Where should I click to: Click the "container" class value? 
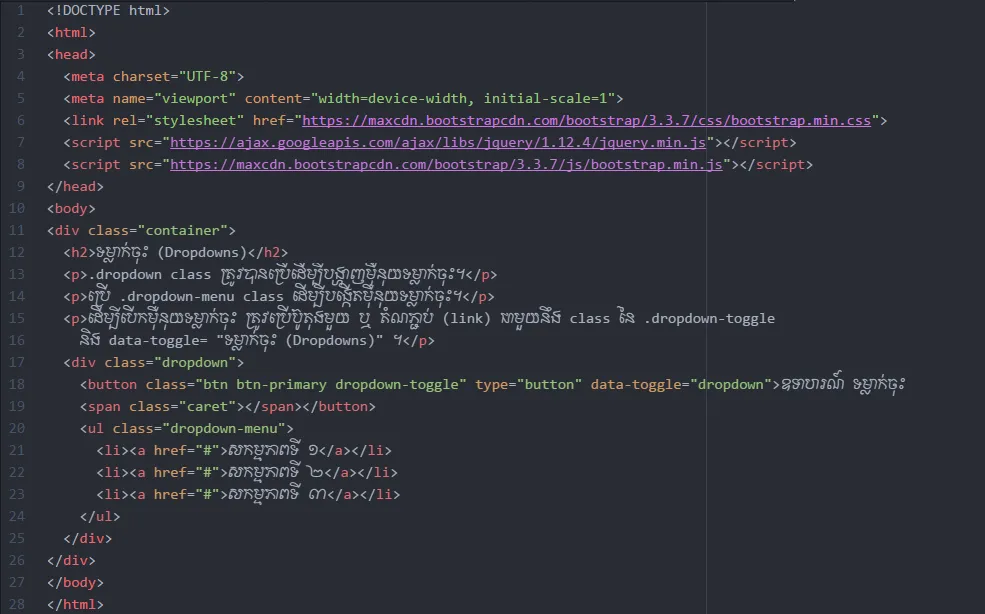click(x=183, y=230)
